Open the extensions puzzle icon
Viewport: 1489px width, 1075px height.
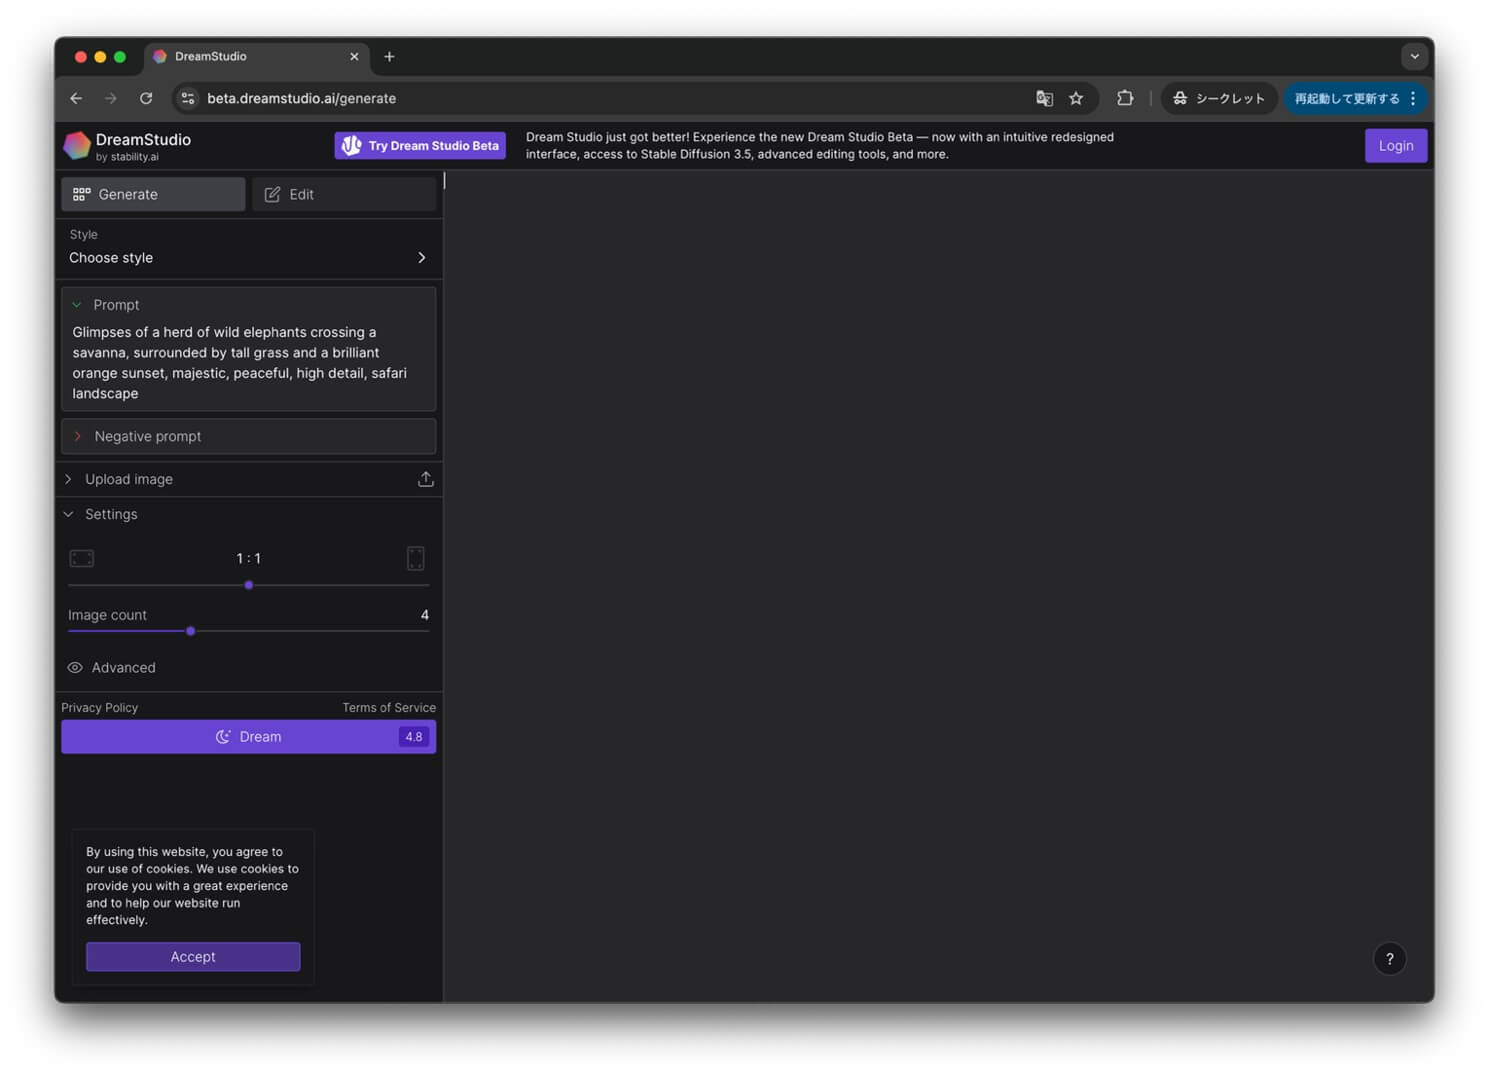point(1125,98)
